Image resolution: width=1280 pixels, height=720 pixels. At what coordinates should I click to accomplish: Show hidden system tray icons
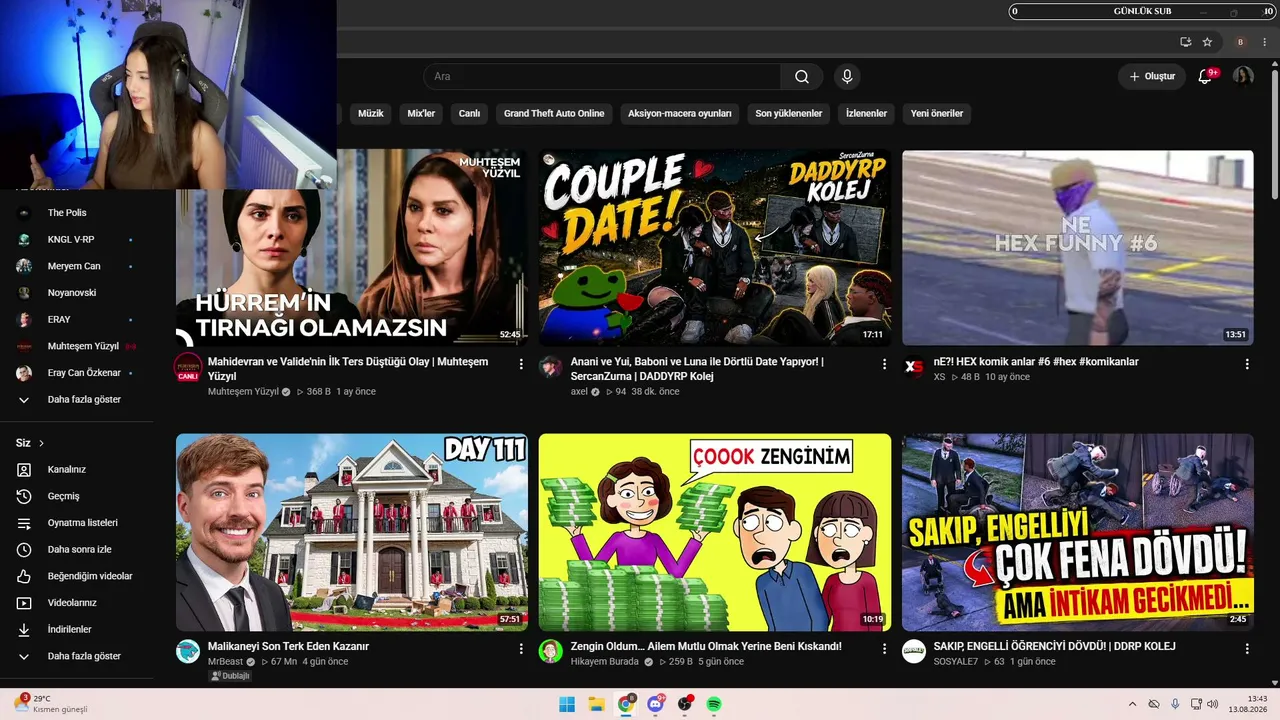[1132, 704]
